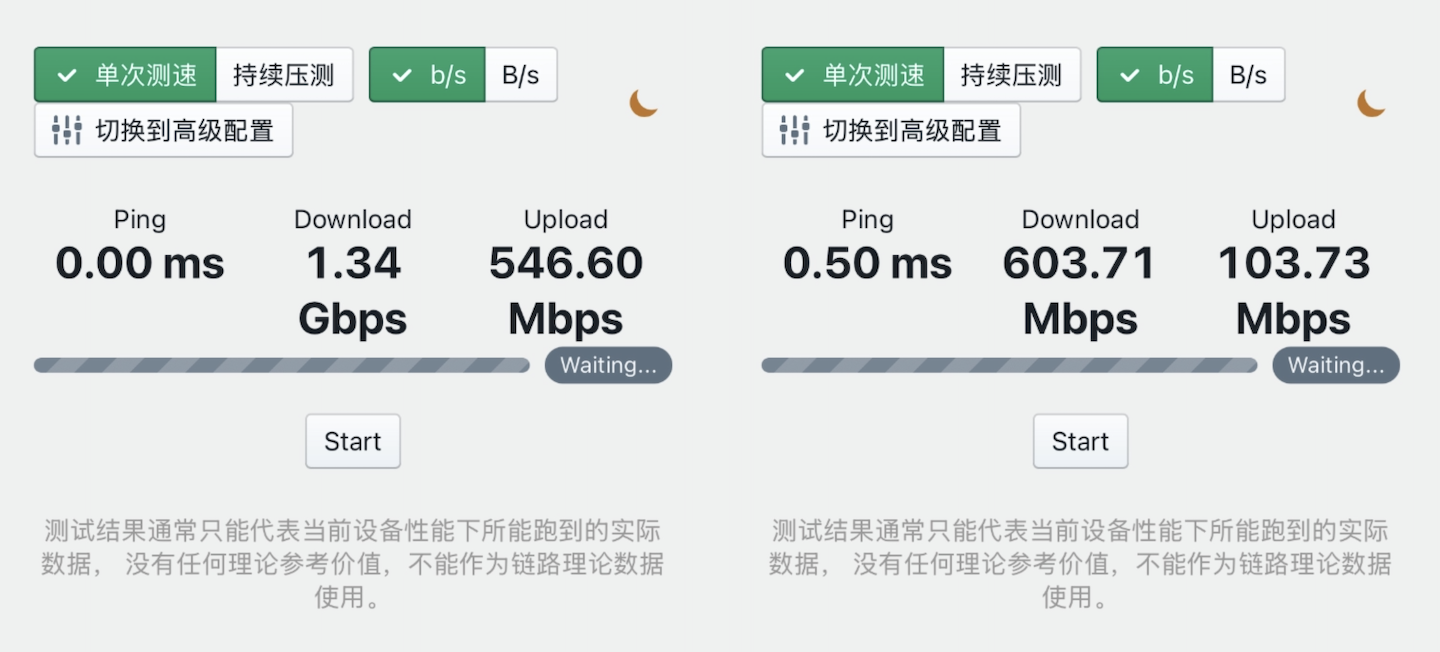
Task: Click the dark mode moon icon in right panel
Action: click(1371, 102)
